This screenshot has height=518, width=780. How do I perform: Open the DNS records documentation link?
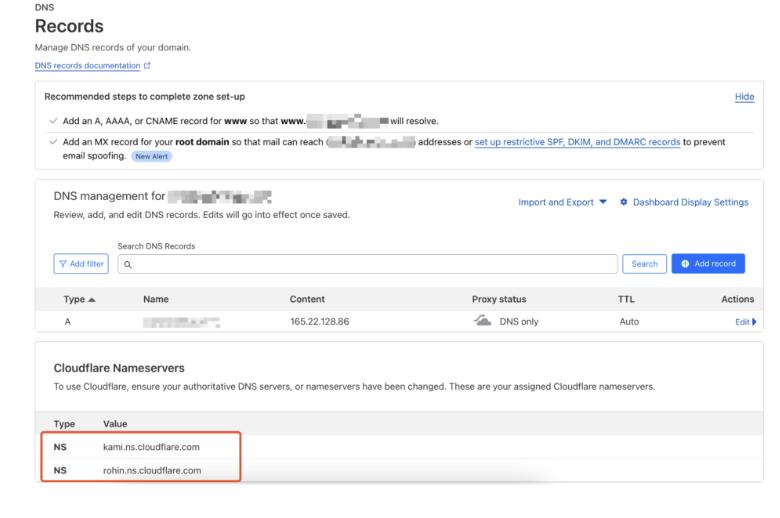(x=87, y=65)
